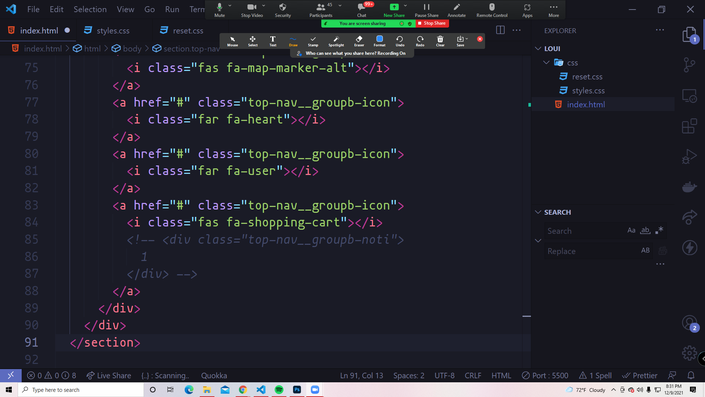Image resolution: width=705 pixels, height=397 pixels.
Task: Open Save annotation dropdown arrow
Action: coord(467,39)
